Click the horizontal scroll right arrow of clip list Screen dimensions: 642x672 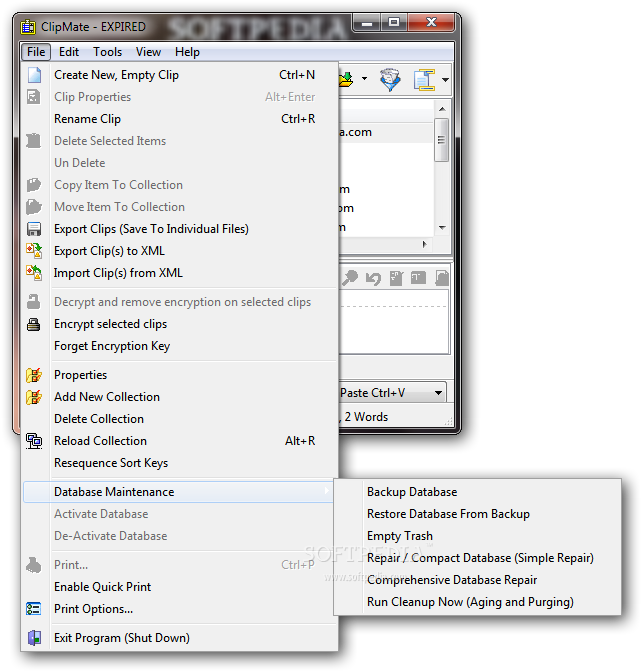(424, 244)
